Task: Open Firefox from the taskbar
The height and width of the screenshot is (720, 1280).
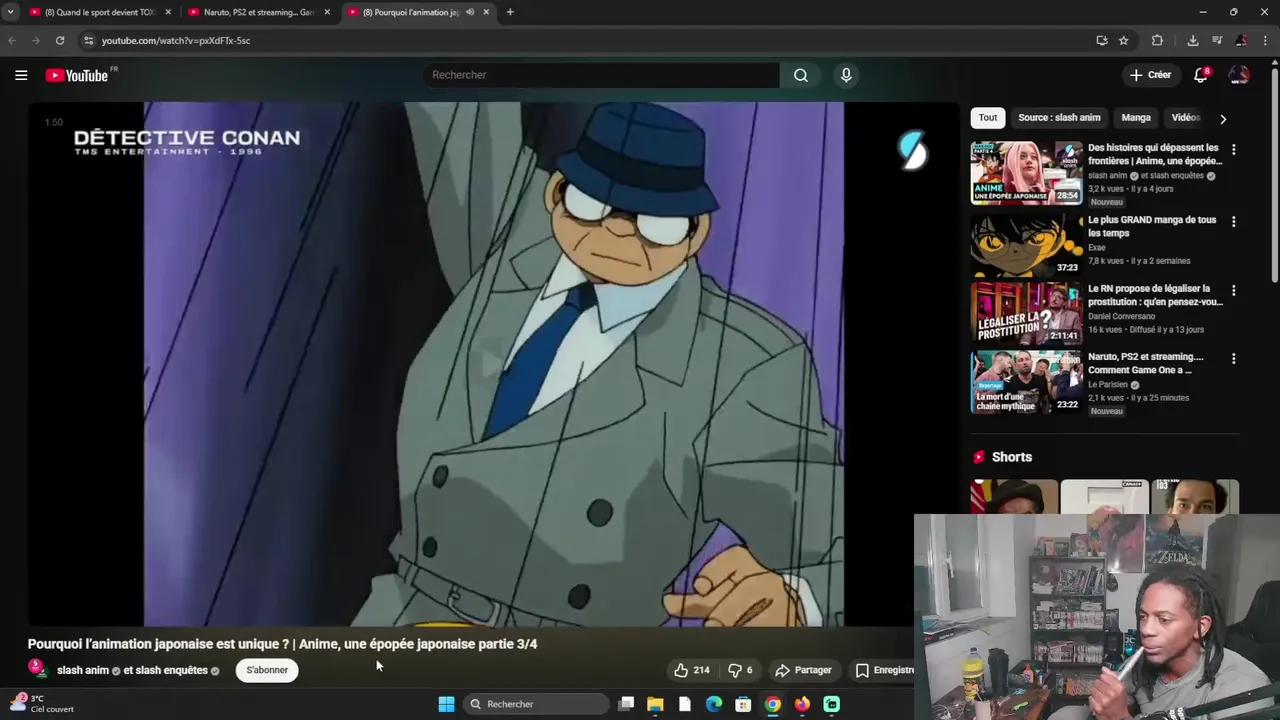Action: [802, 704]
